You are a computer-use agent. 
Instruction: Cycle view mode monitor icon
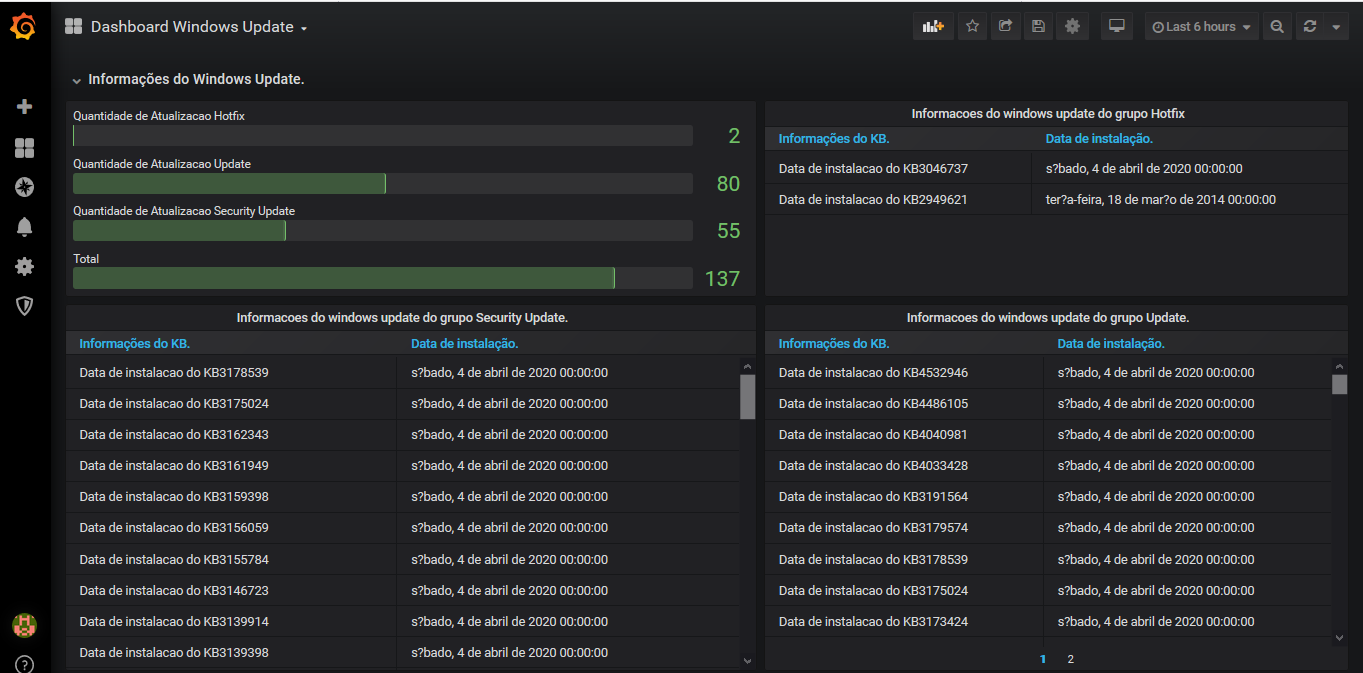click(x=1117, y=27)
